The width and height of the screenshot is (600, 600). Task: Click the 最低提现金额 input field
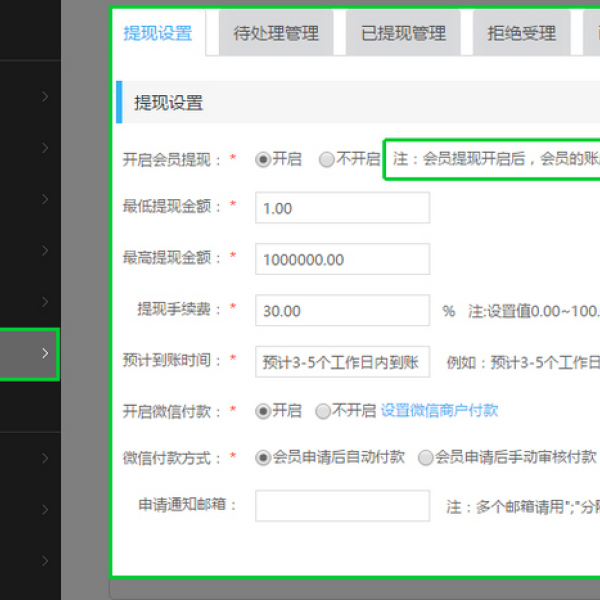click(342, 208)
